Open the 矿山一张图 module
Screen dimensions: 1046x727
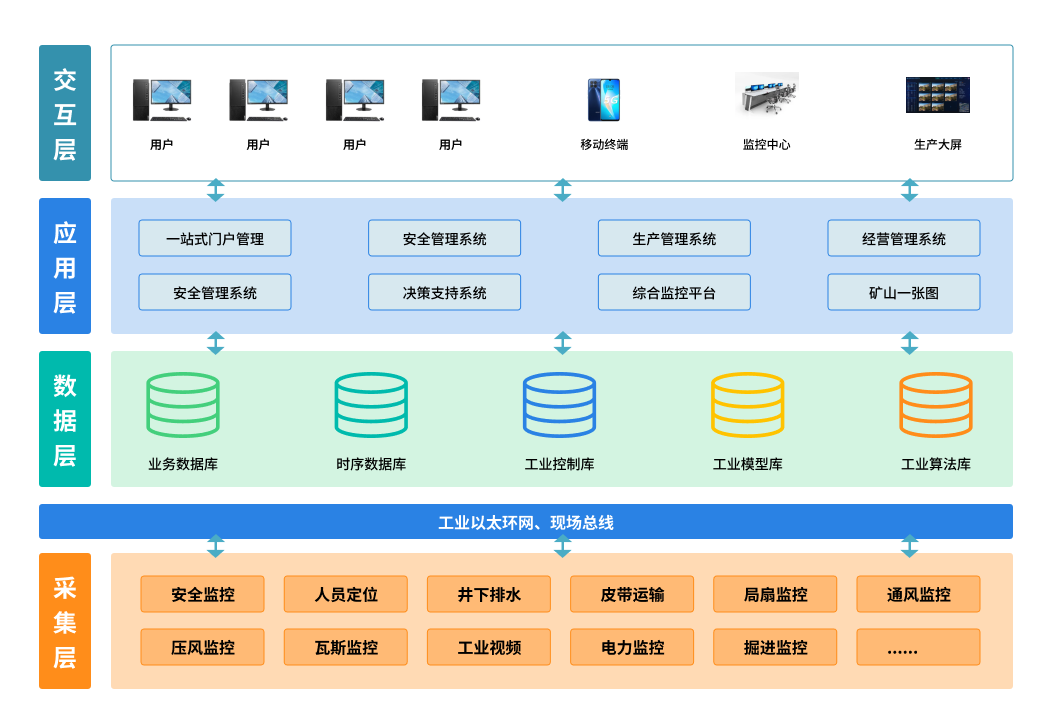coord(903,293)
